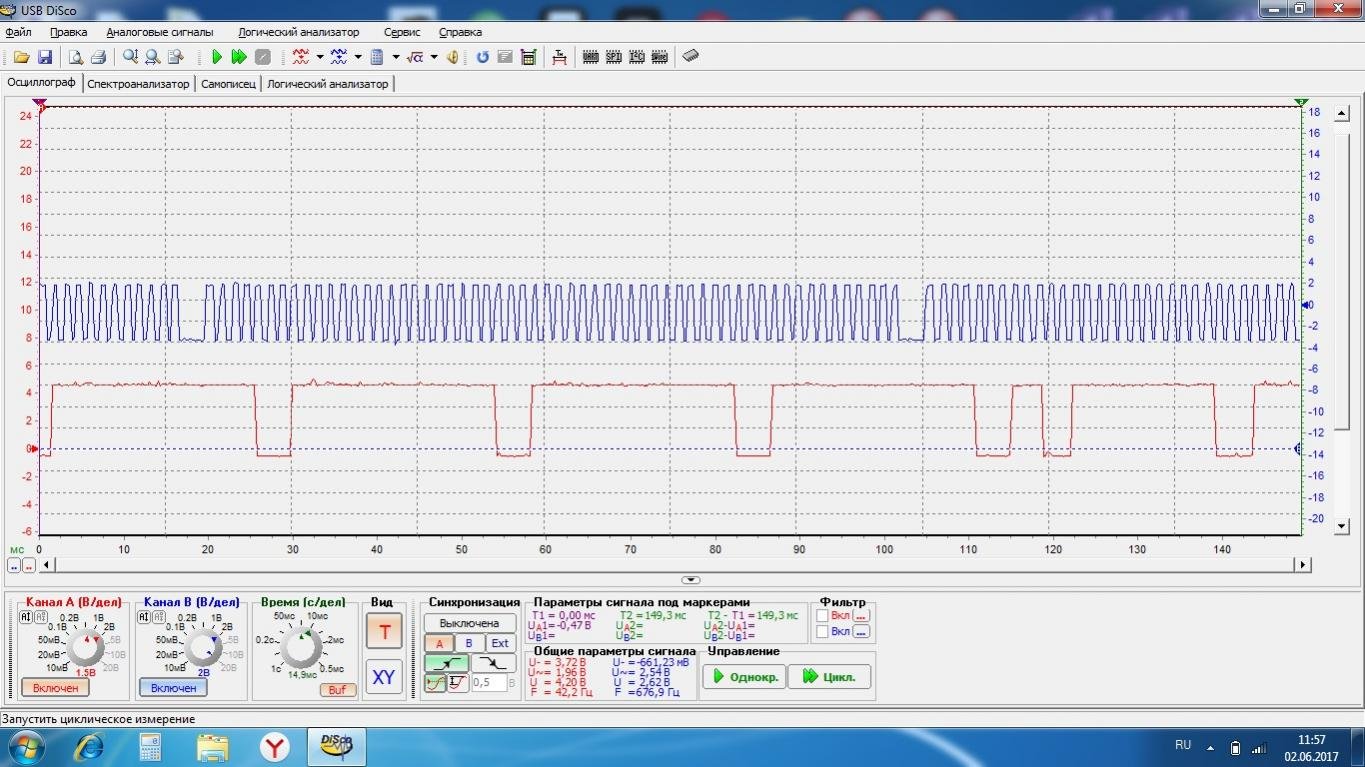Click the Время time-per-division knob

(300, 648)
